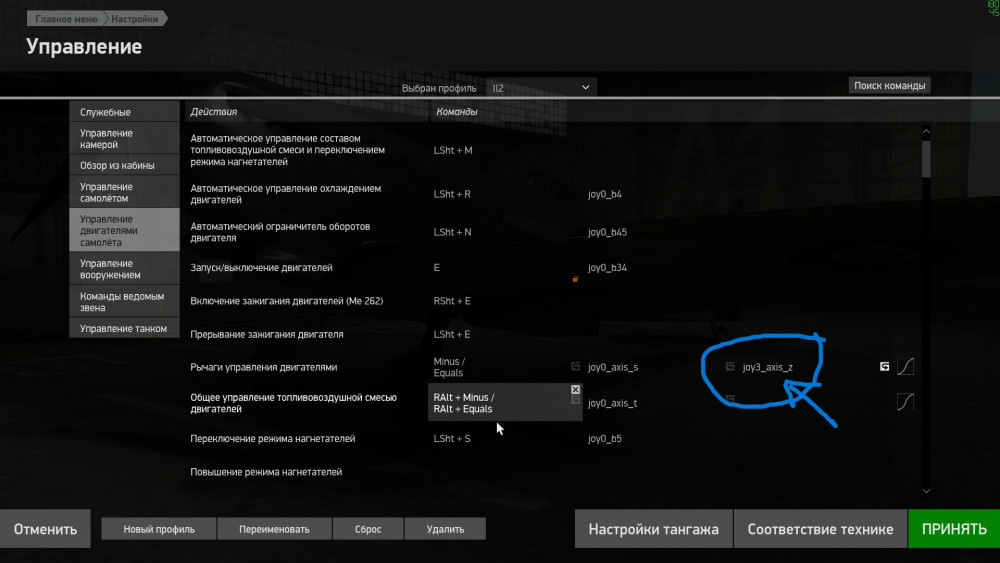The width and height of the screenshot is (1000, 563).
Task: Select Прерывание зажигания двигателя action
Action: point(267,334)
